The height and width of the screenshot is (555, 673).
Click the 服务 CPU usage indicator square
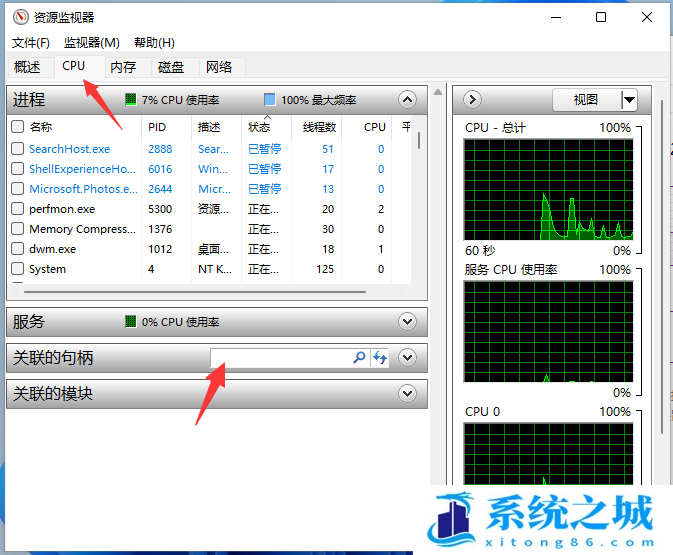[131, 322]
